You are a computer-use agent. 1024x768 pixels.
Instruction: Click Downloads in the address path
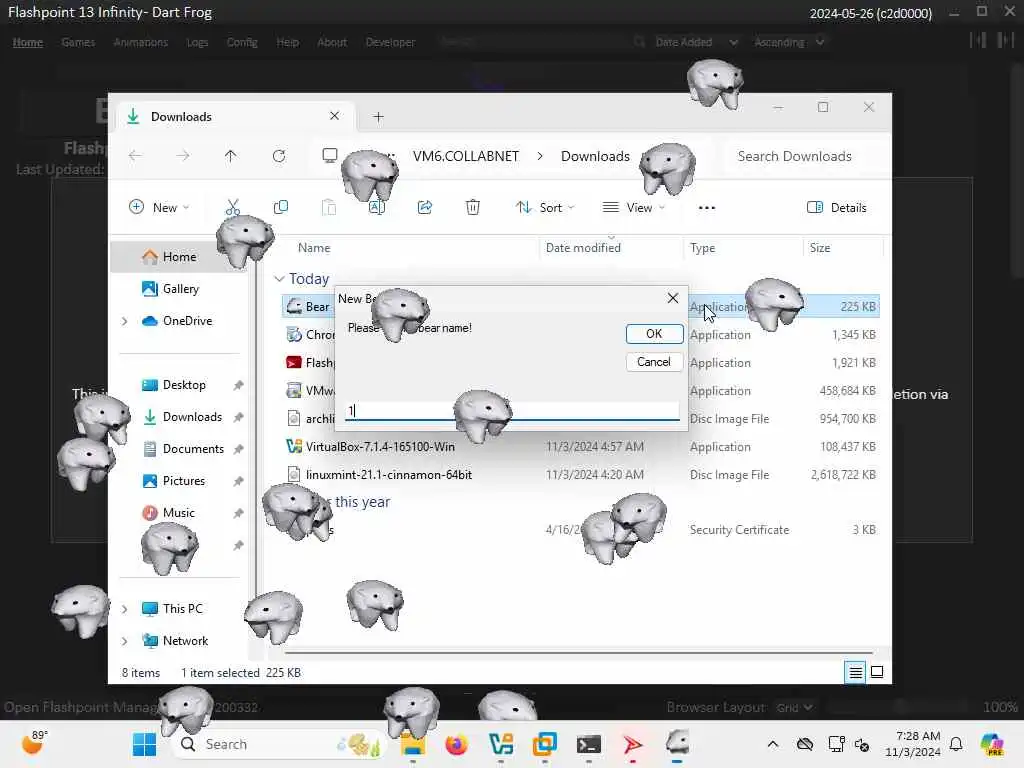[595, 156]
